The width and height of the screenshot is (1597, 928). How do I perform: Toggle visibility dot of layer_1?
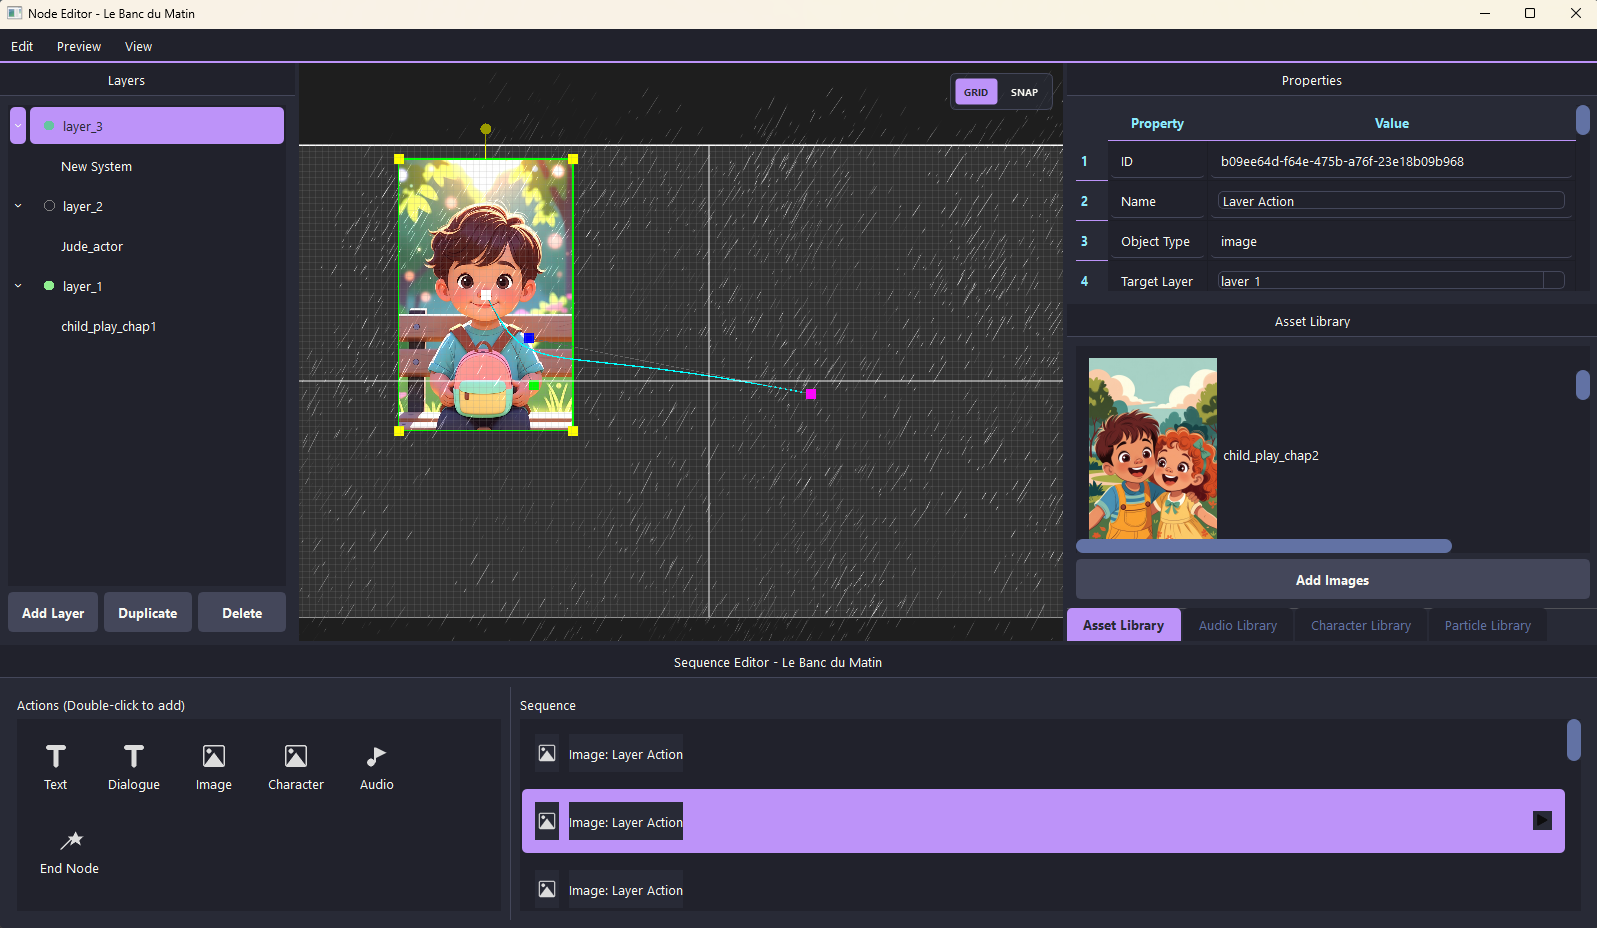(49, 286)
